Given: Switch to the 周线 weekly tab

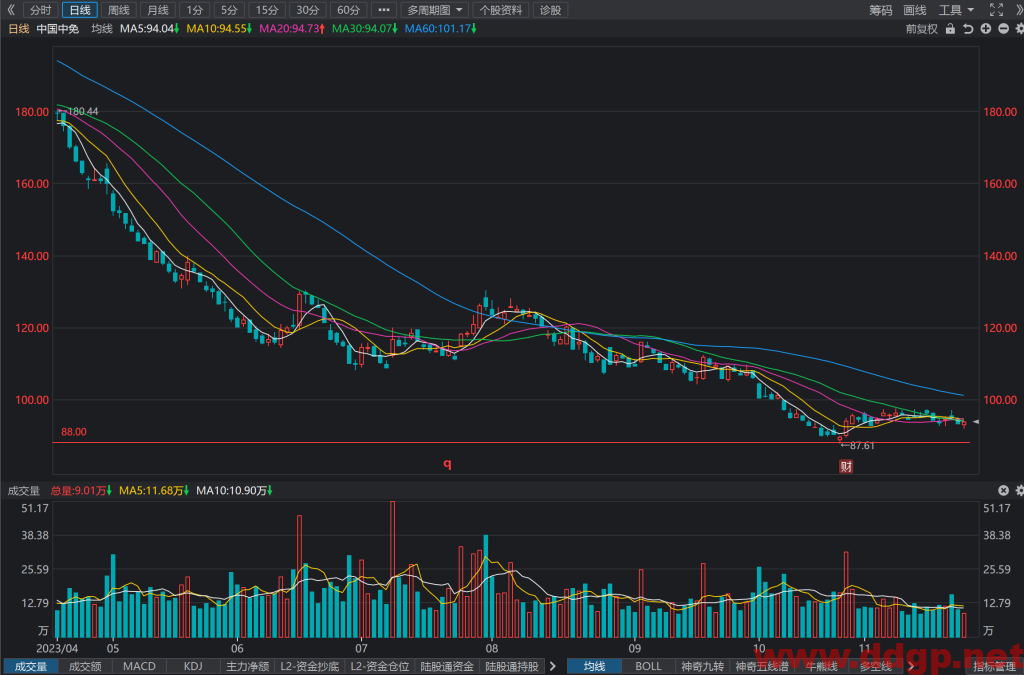Looking at the screenshot, I should pyautogui.click(x=119, y=10).
